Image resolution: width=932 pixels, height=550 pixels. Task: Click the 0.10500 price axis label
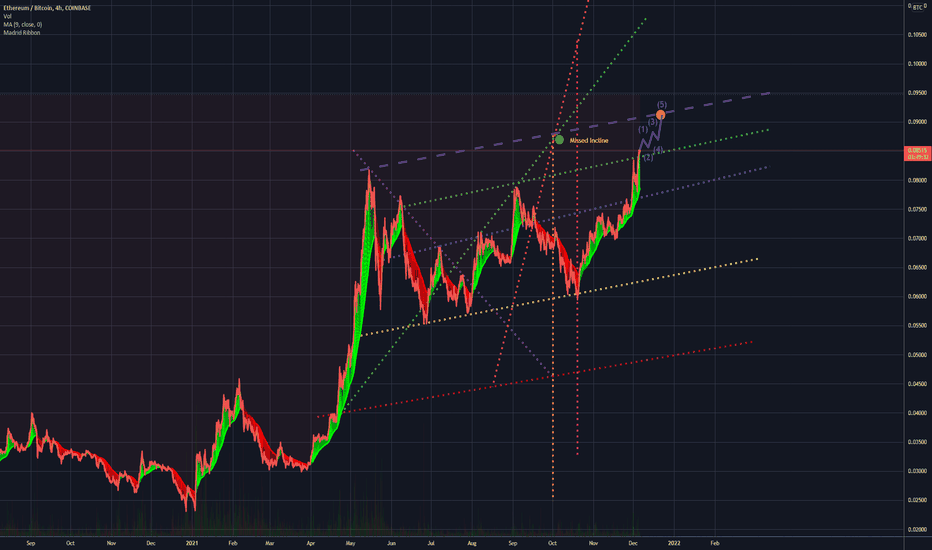pos(917,35)
